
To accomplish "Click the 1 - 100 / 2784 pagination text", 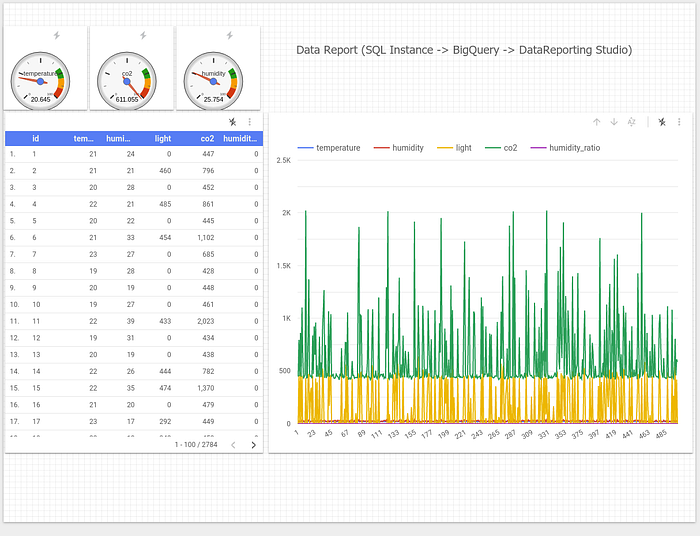I will pos(196,445).
